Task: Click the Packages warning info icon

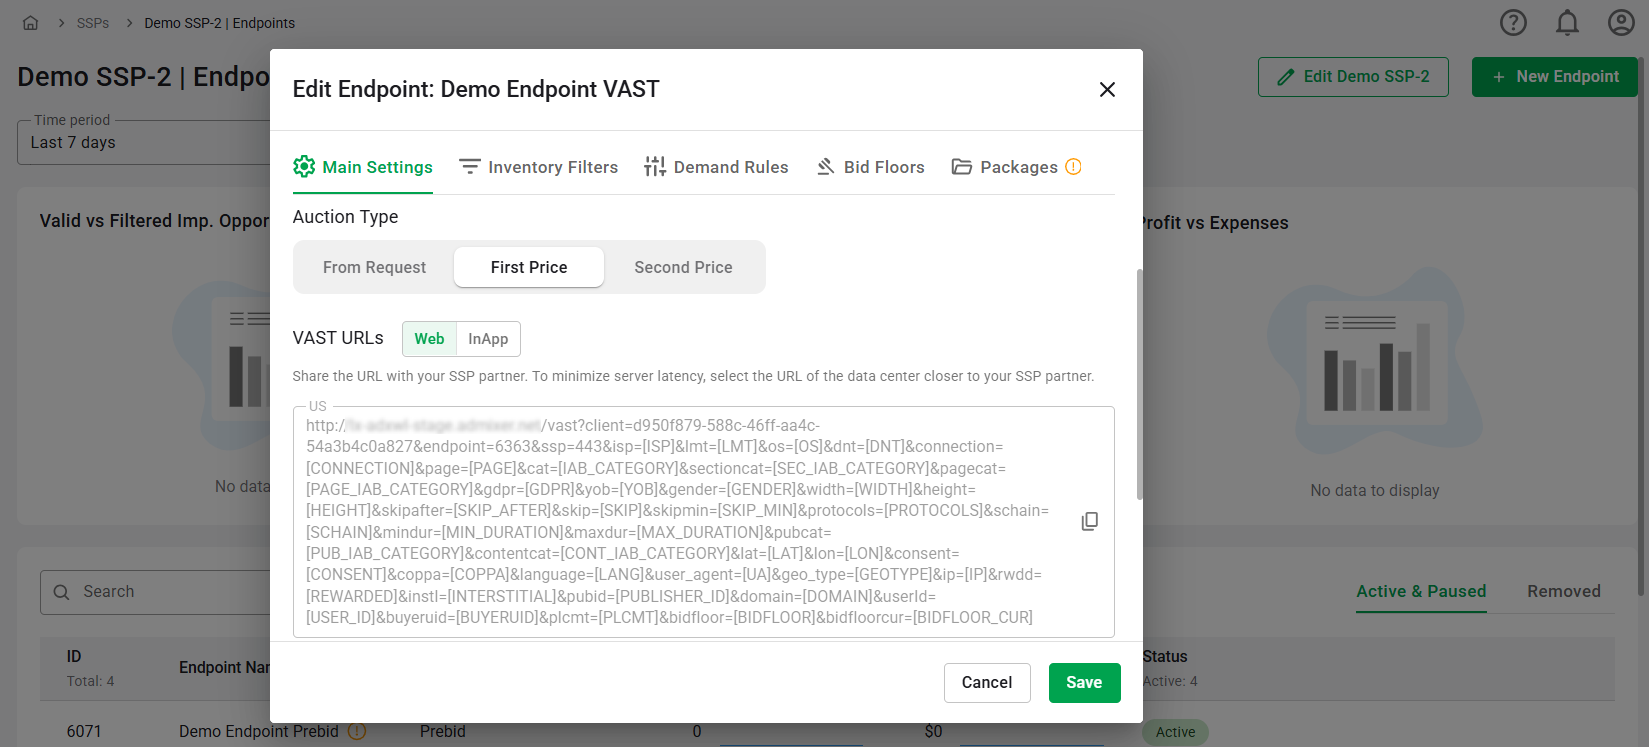Action: pos(1073,167)
